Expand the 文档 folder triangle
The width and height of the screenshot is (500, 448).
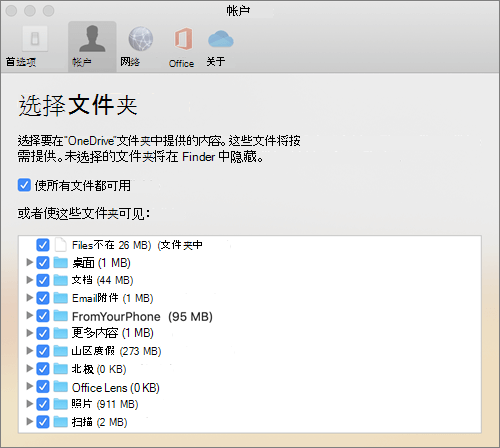coord(29,280)
